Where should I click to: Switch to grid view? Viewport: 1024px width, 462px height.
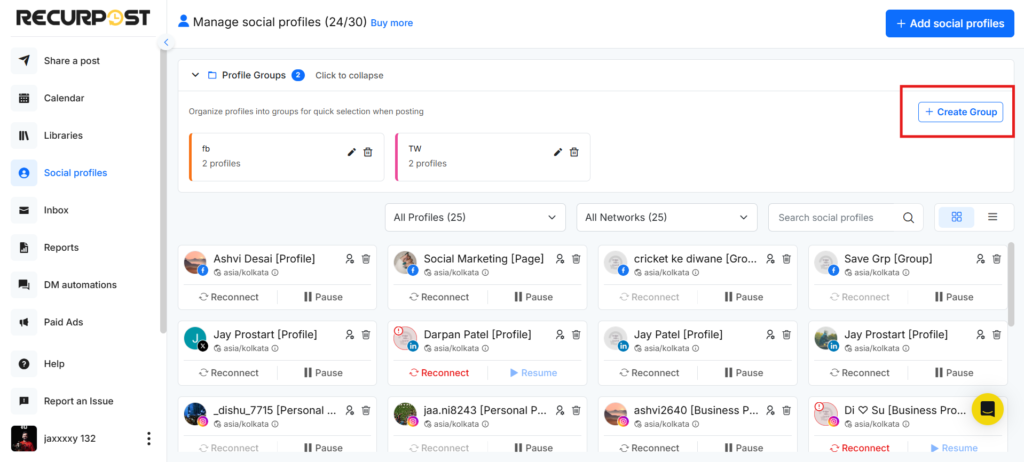956,217
